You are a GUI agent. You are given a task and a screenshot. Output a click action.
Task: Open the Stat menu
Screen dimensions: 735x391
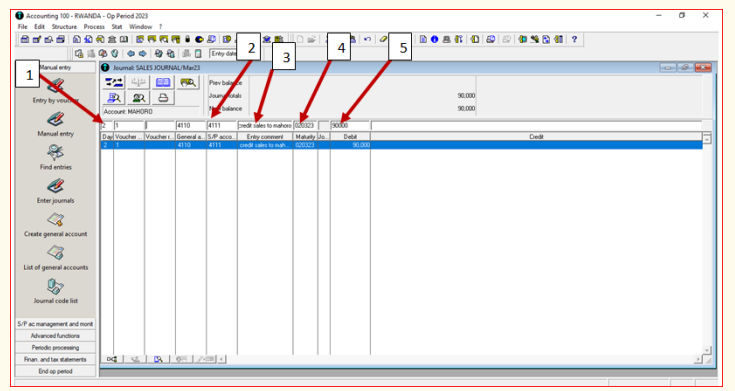pos(117,27)
